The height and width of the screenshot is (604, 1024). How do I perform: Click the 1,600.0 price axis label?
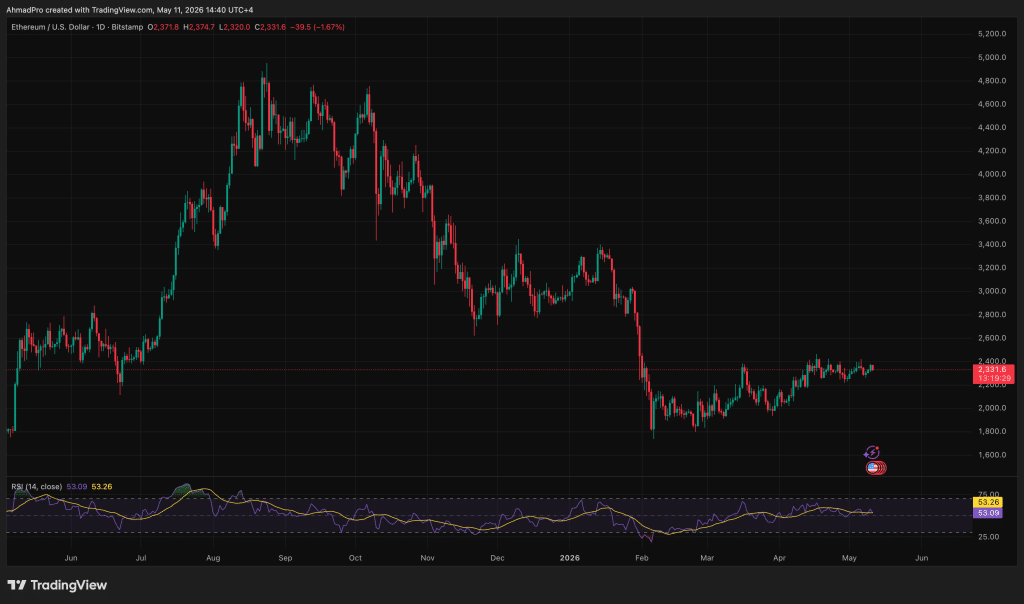tap(991, 455)
